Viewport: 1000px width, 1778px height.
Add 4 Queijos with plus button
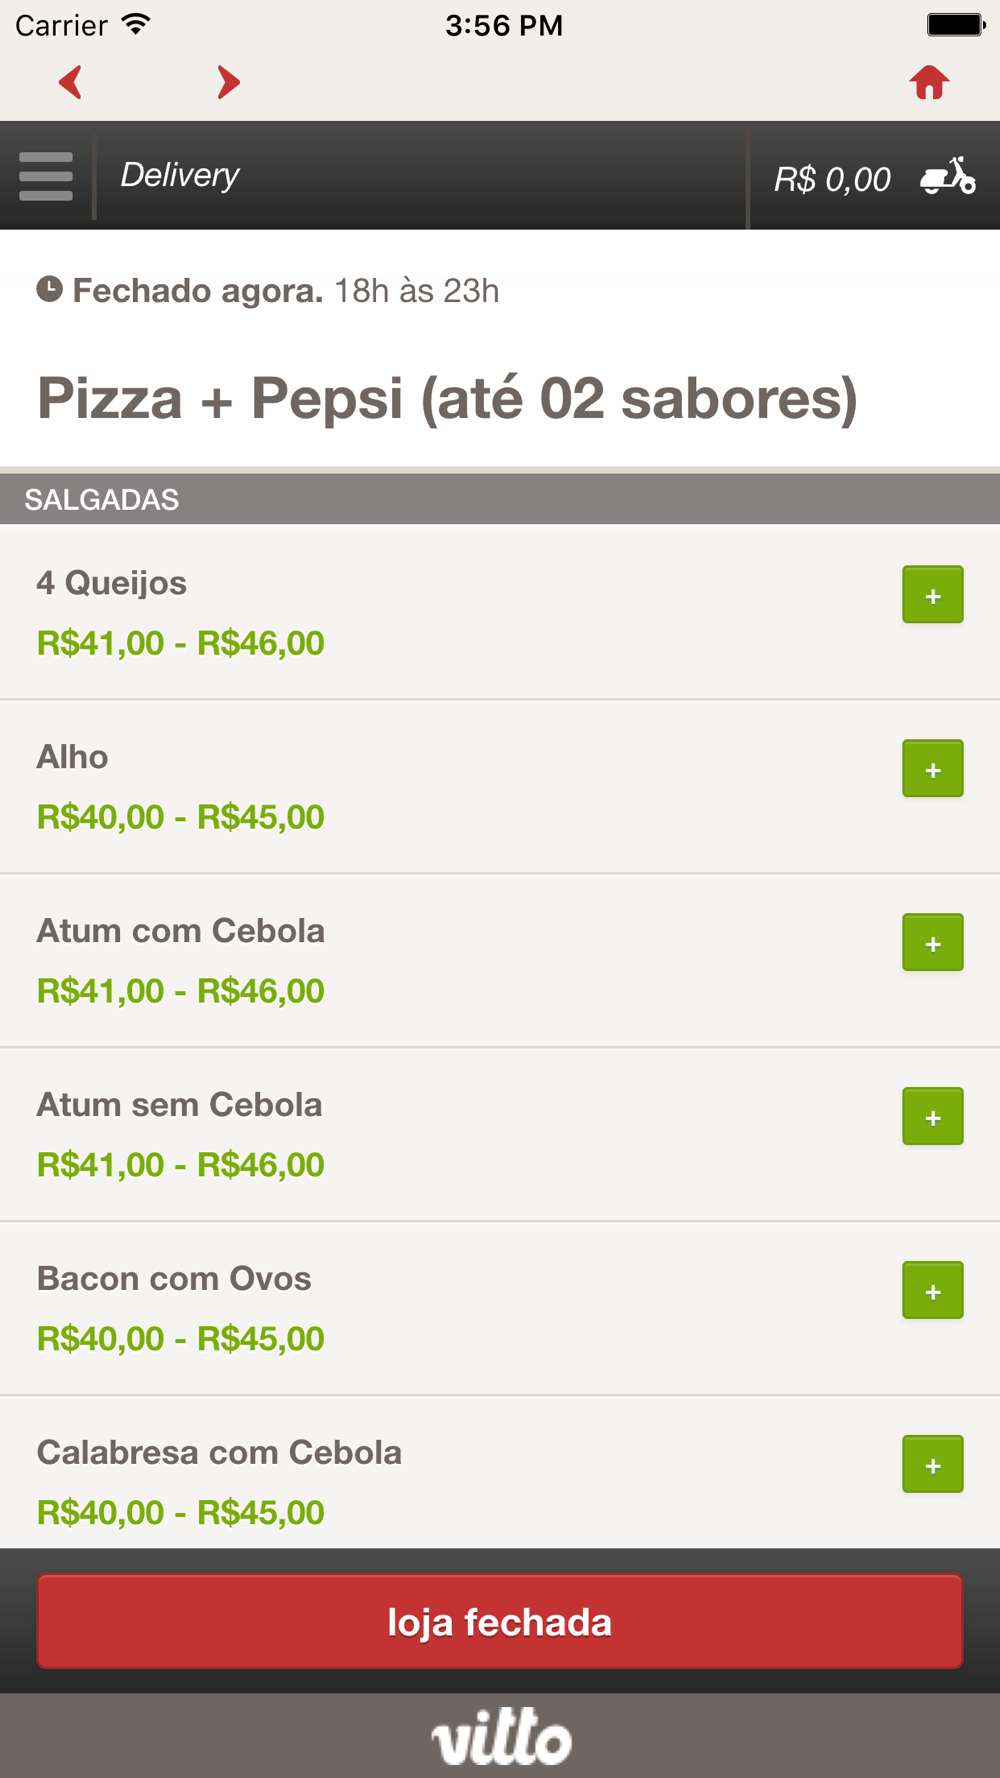pyautogui.click(x=932, y=595)
